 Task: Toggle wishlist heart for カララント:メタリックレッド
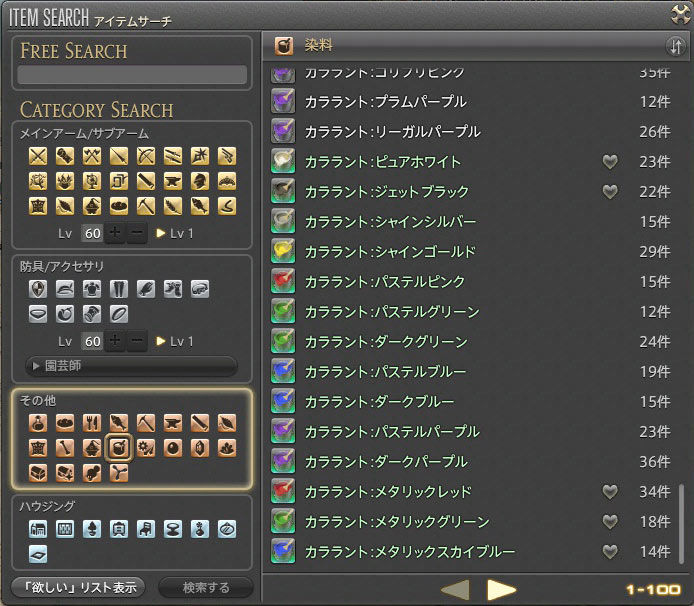[610, 491]
